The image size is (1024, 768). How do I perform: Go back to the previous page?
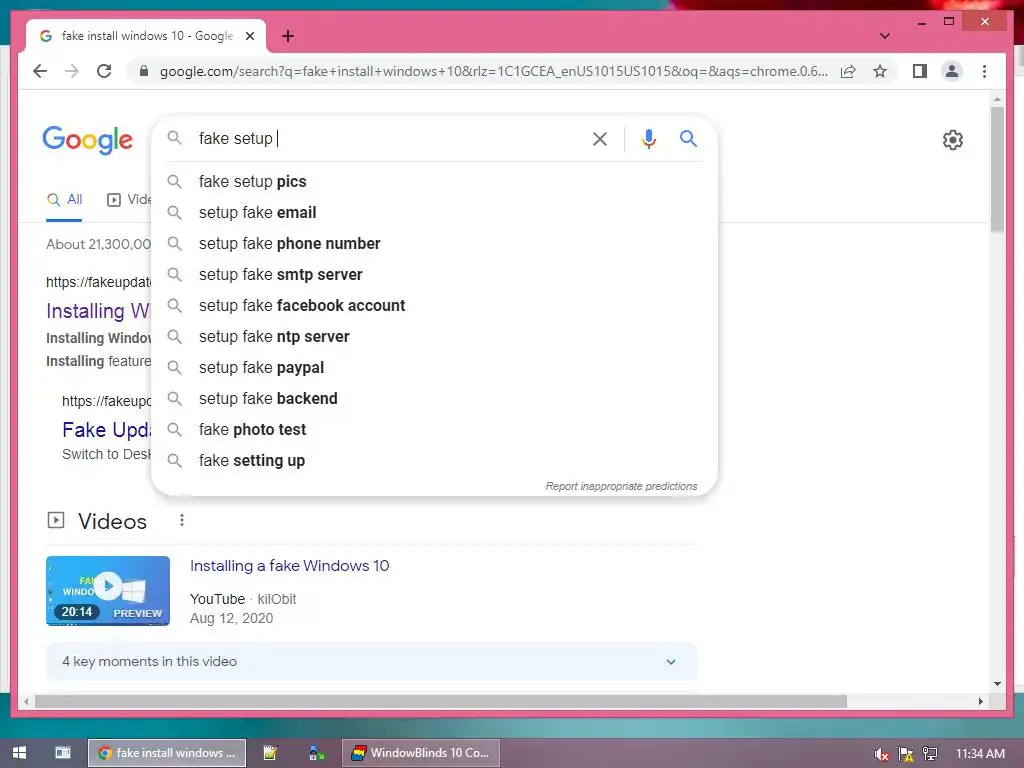click(40, 71)
